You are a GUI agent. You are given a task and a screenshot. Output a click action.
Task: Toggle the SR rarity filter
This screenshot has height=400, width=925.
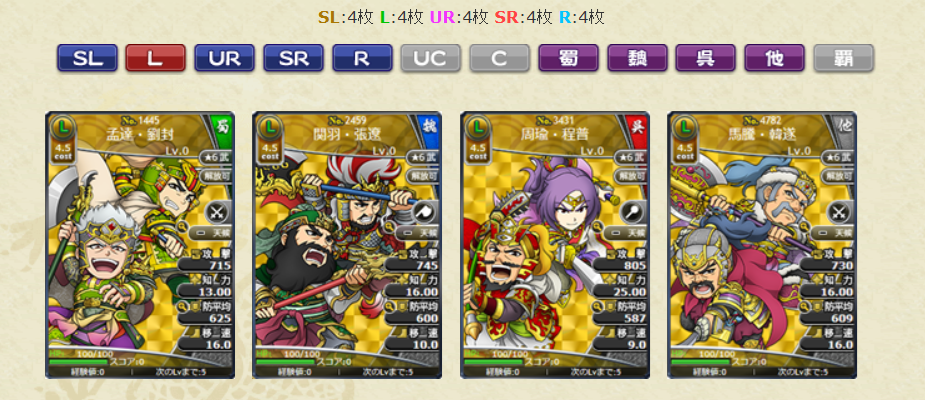[294, 58]
